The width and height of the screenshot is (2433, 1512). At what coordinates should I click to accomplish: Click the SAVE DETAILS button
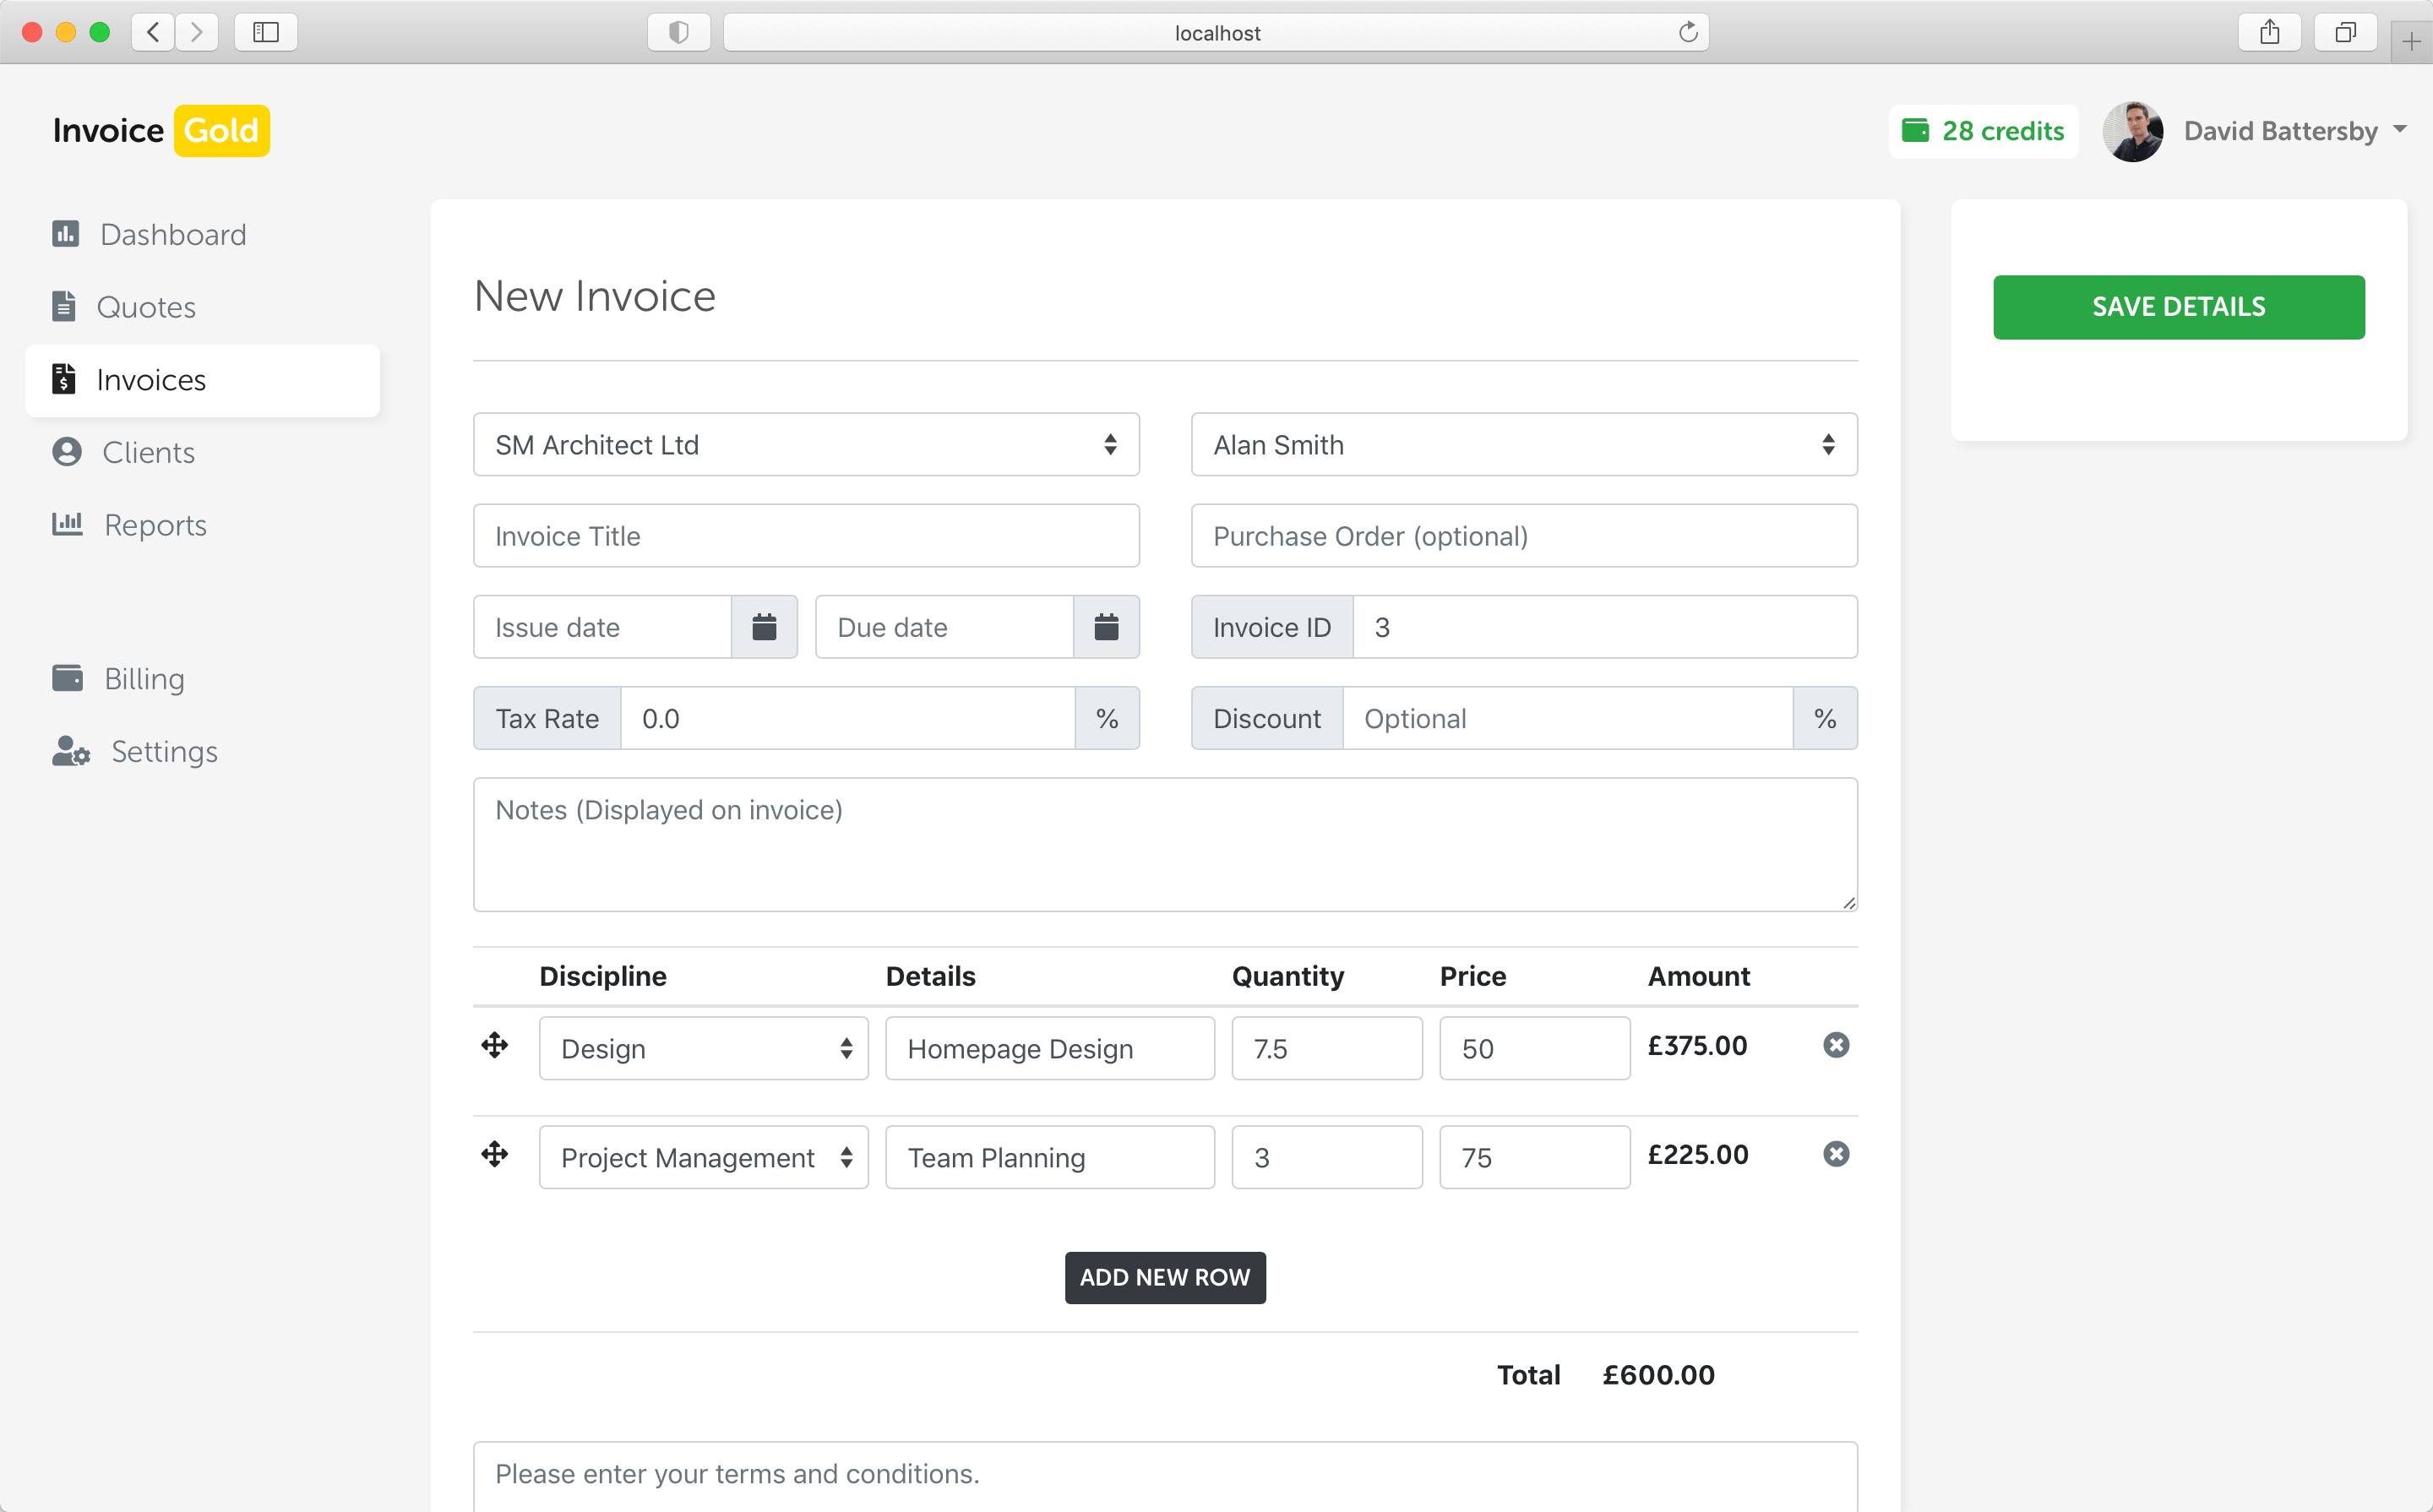2179,307
